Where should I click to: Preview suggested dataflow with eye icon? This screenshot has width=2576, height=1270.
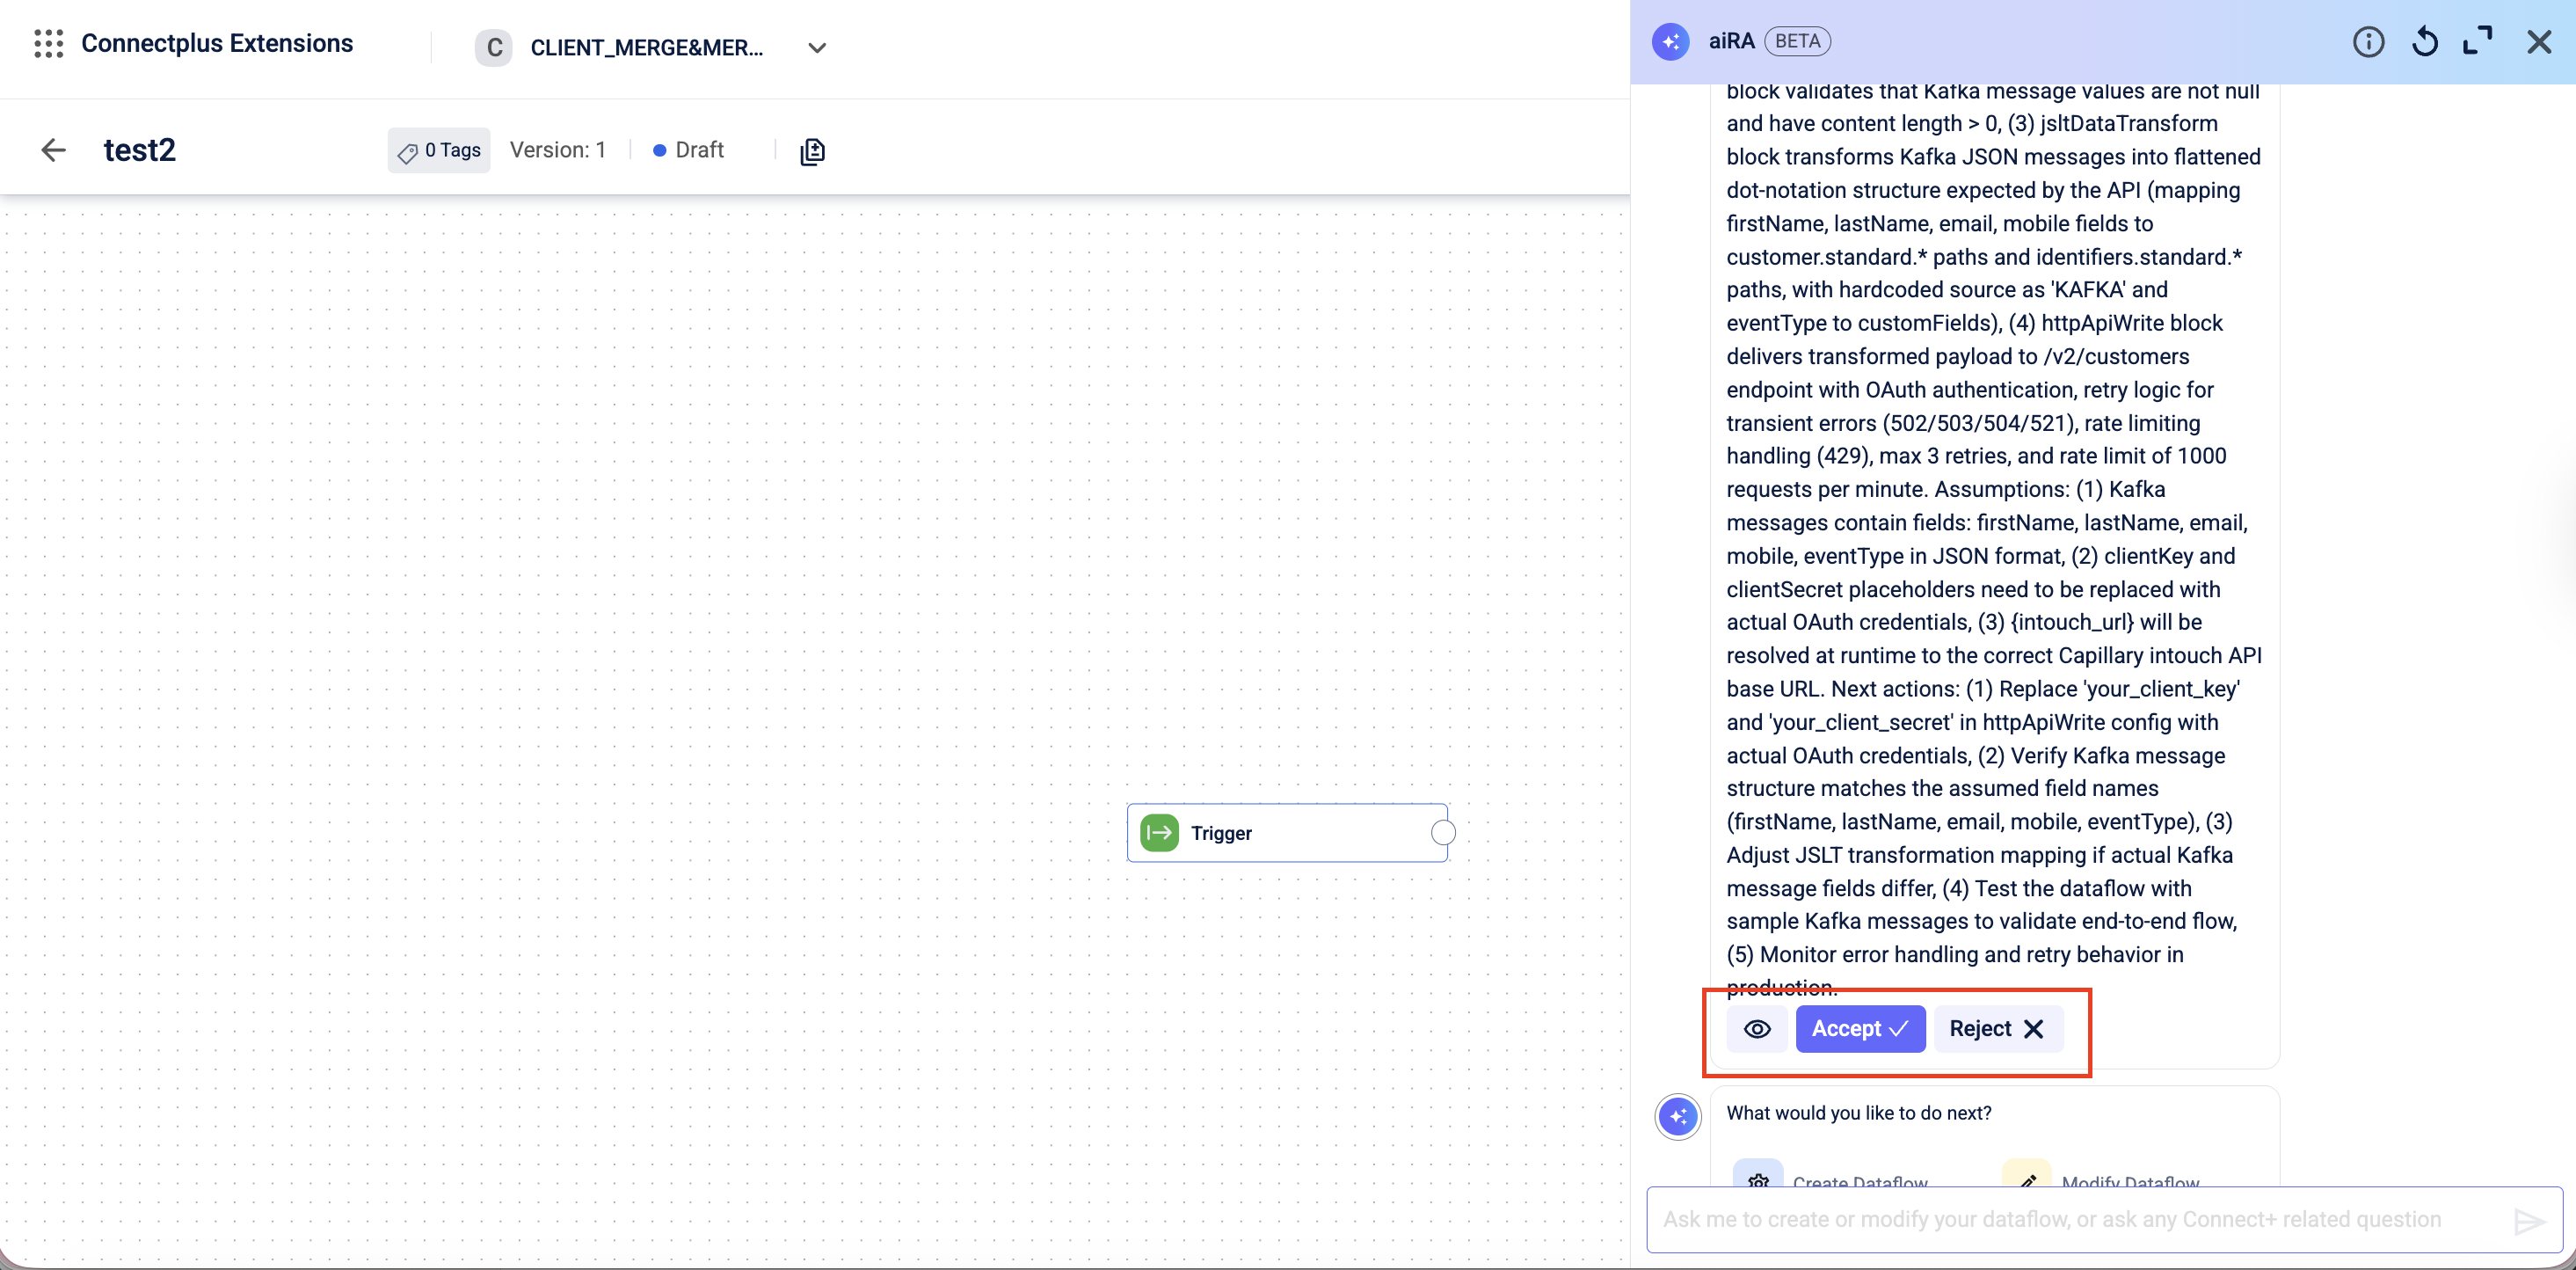pos(1757,1029)
